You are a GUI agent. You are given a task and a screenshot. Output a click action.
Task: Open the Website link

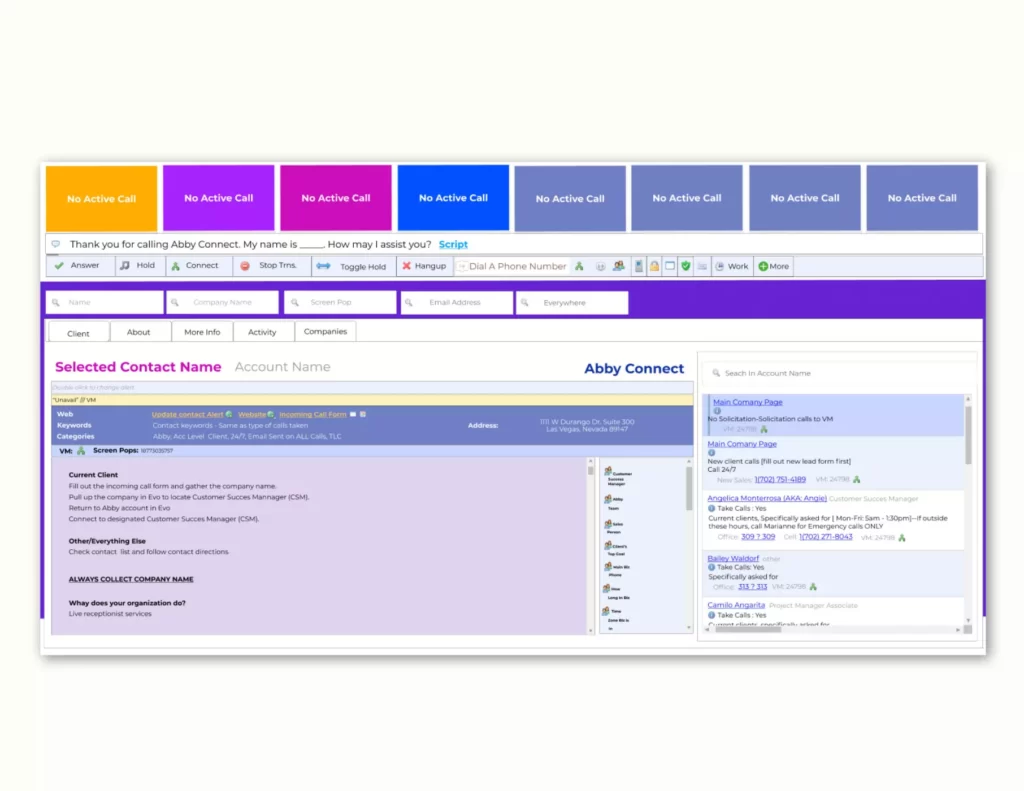(252, 414)
